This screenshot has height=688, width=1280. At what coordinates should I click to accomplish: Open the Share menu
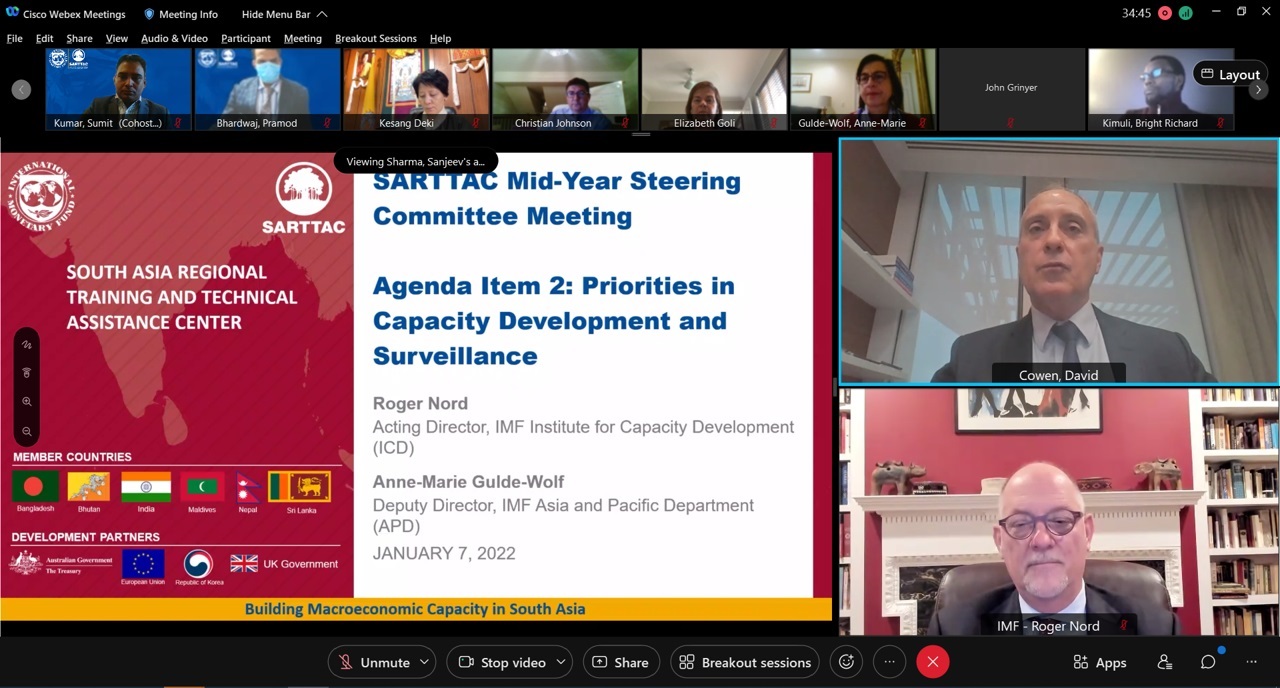(79, 38)
